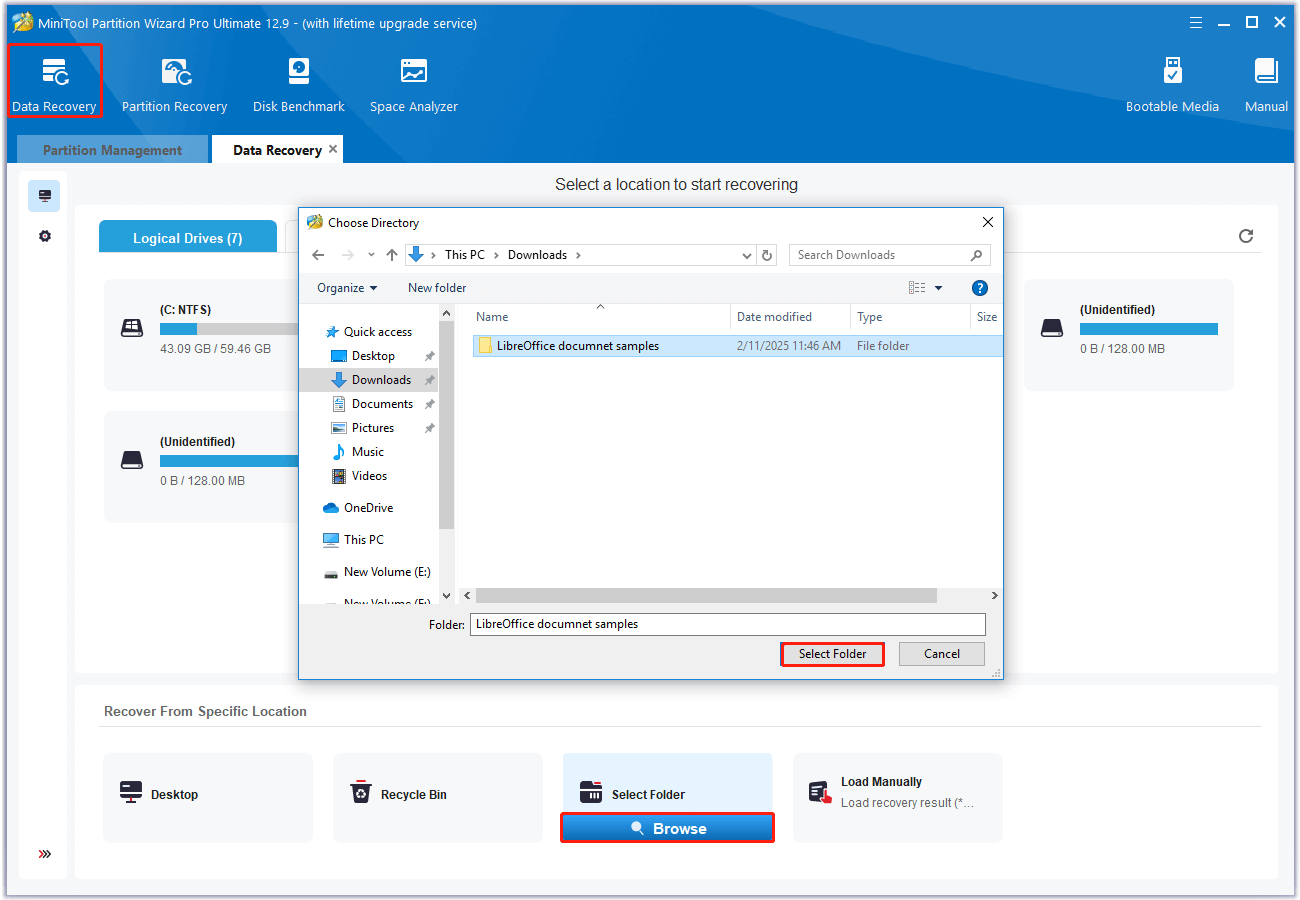
Task: Refresh the Downloads folder view
Action: tap(767, 255)
